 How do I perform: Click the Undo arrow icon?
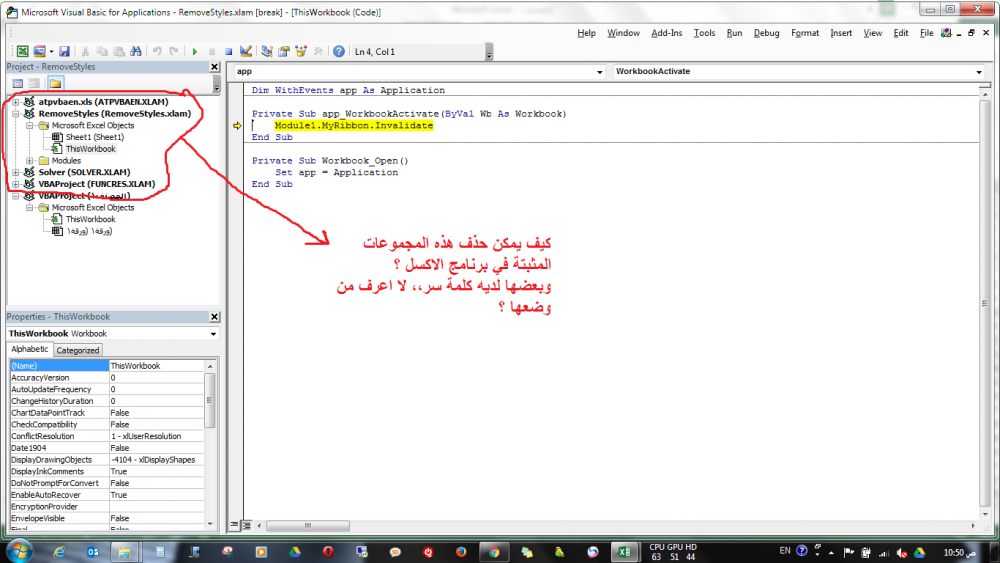[x=157, y=52]
